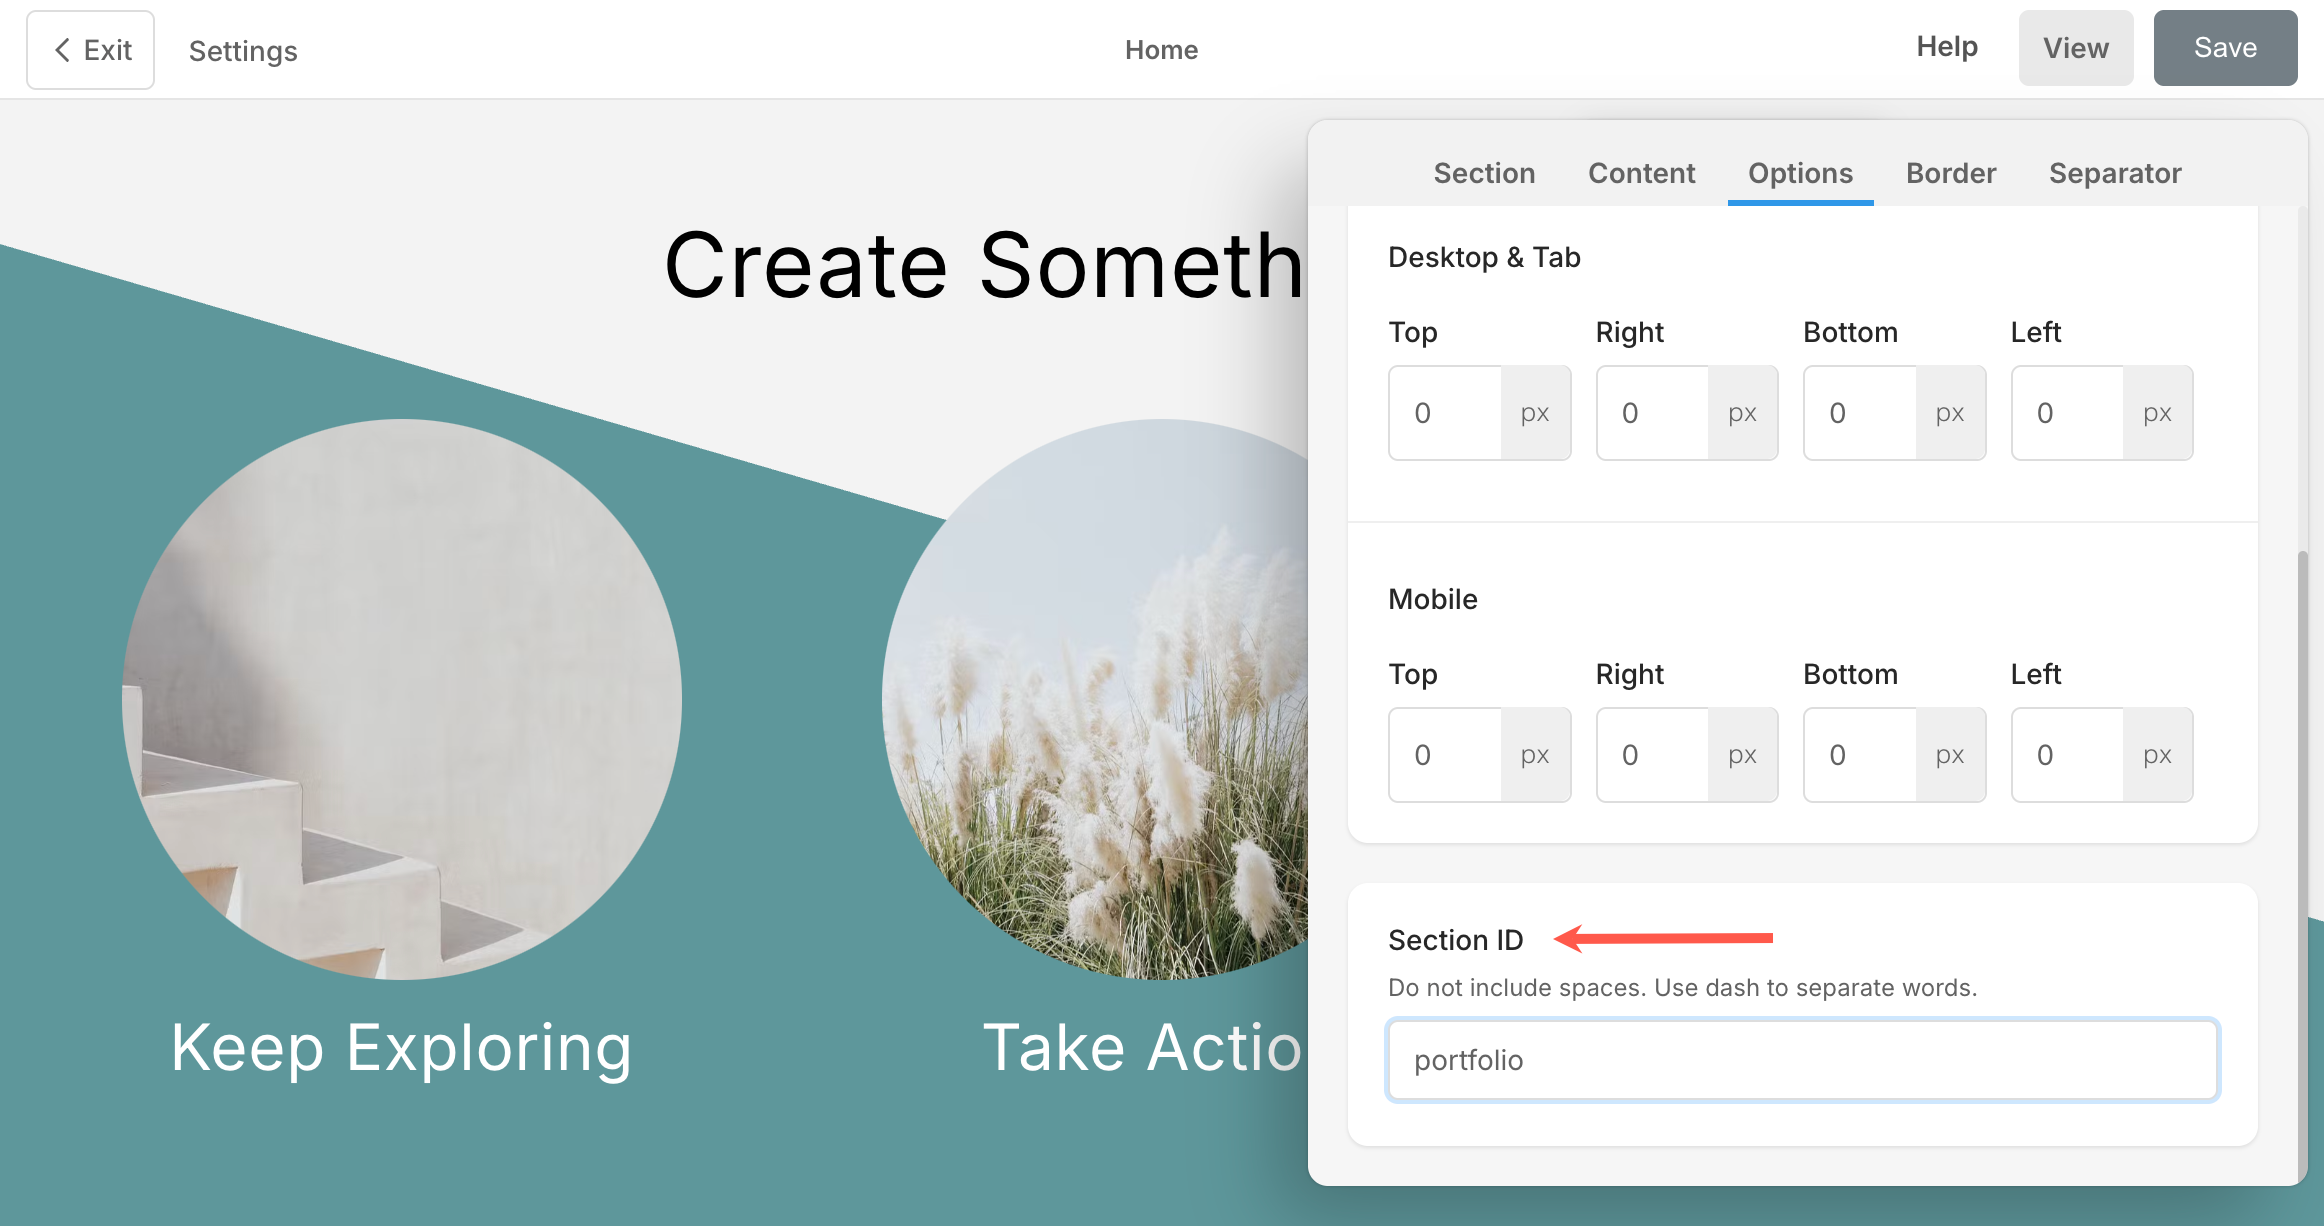Click the Desktop & Tab label
This screenshot has height=1226, width=2324.
(1484, 257)
